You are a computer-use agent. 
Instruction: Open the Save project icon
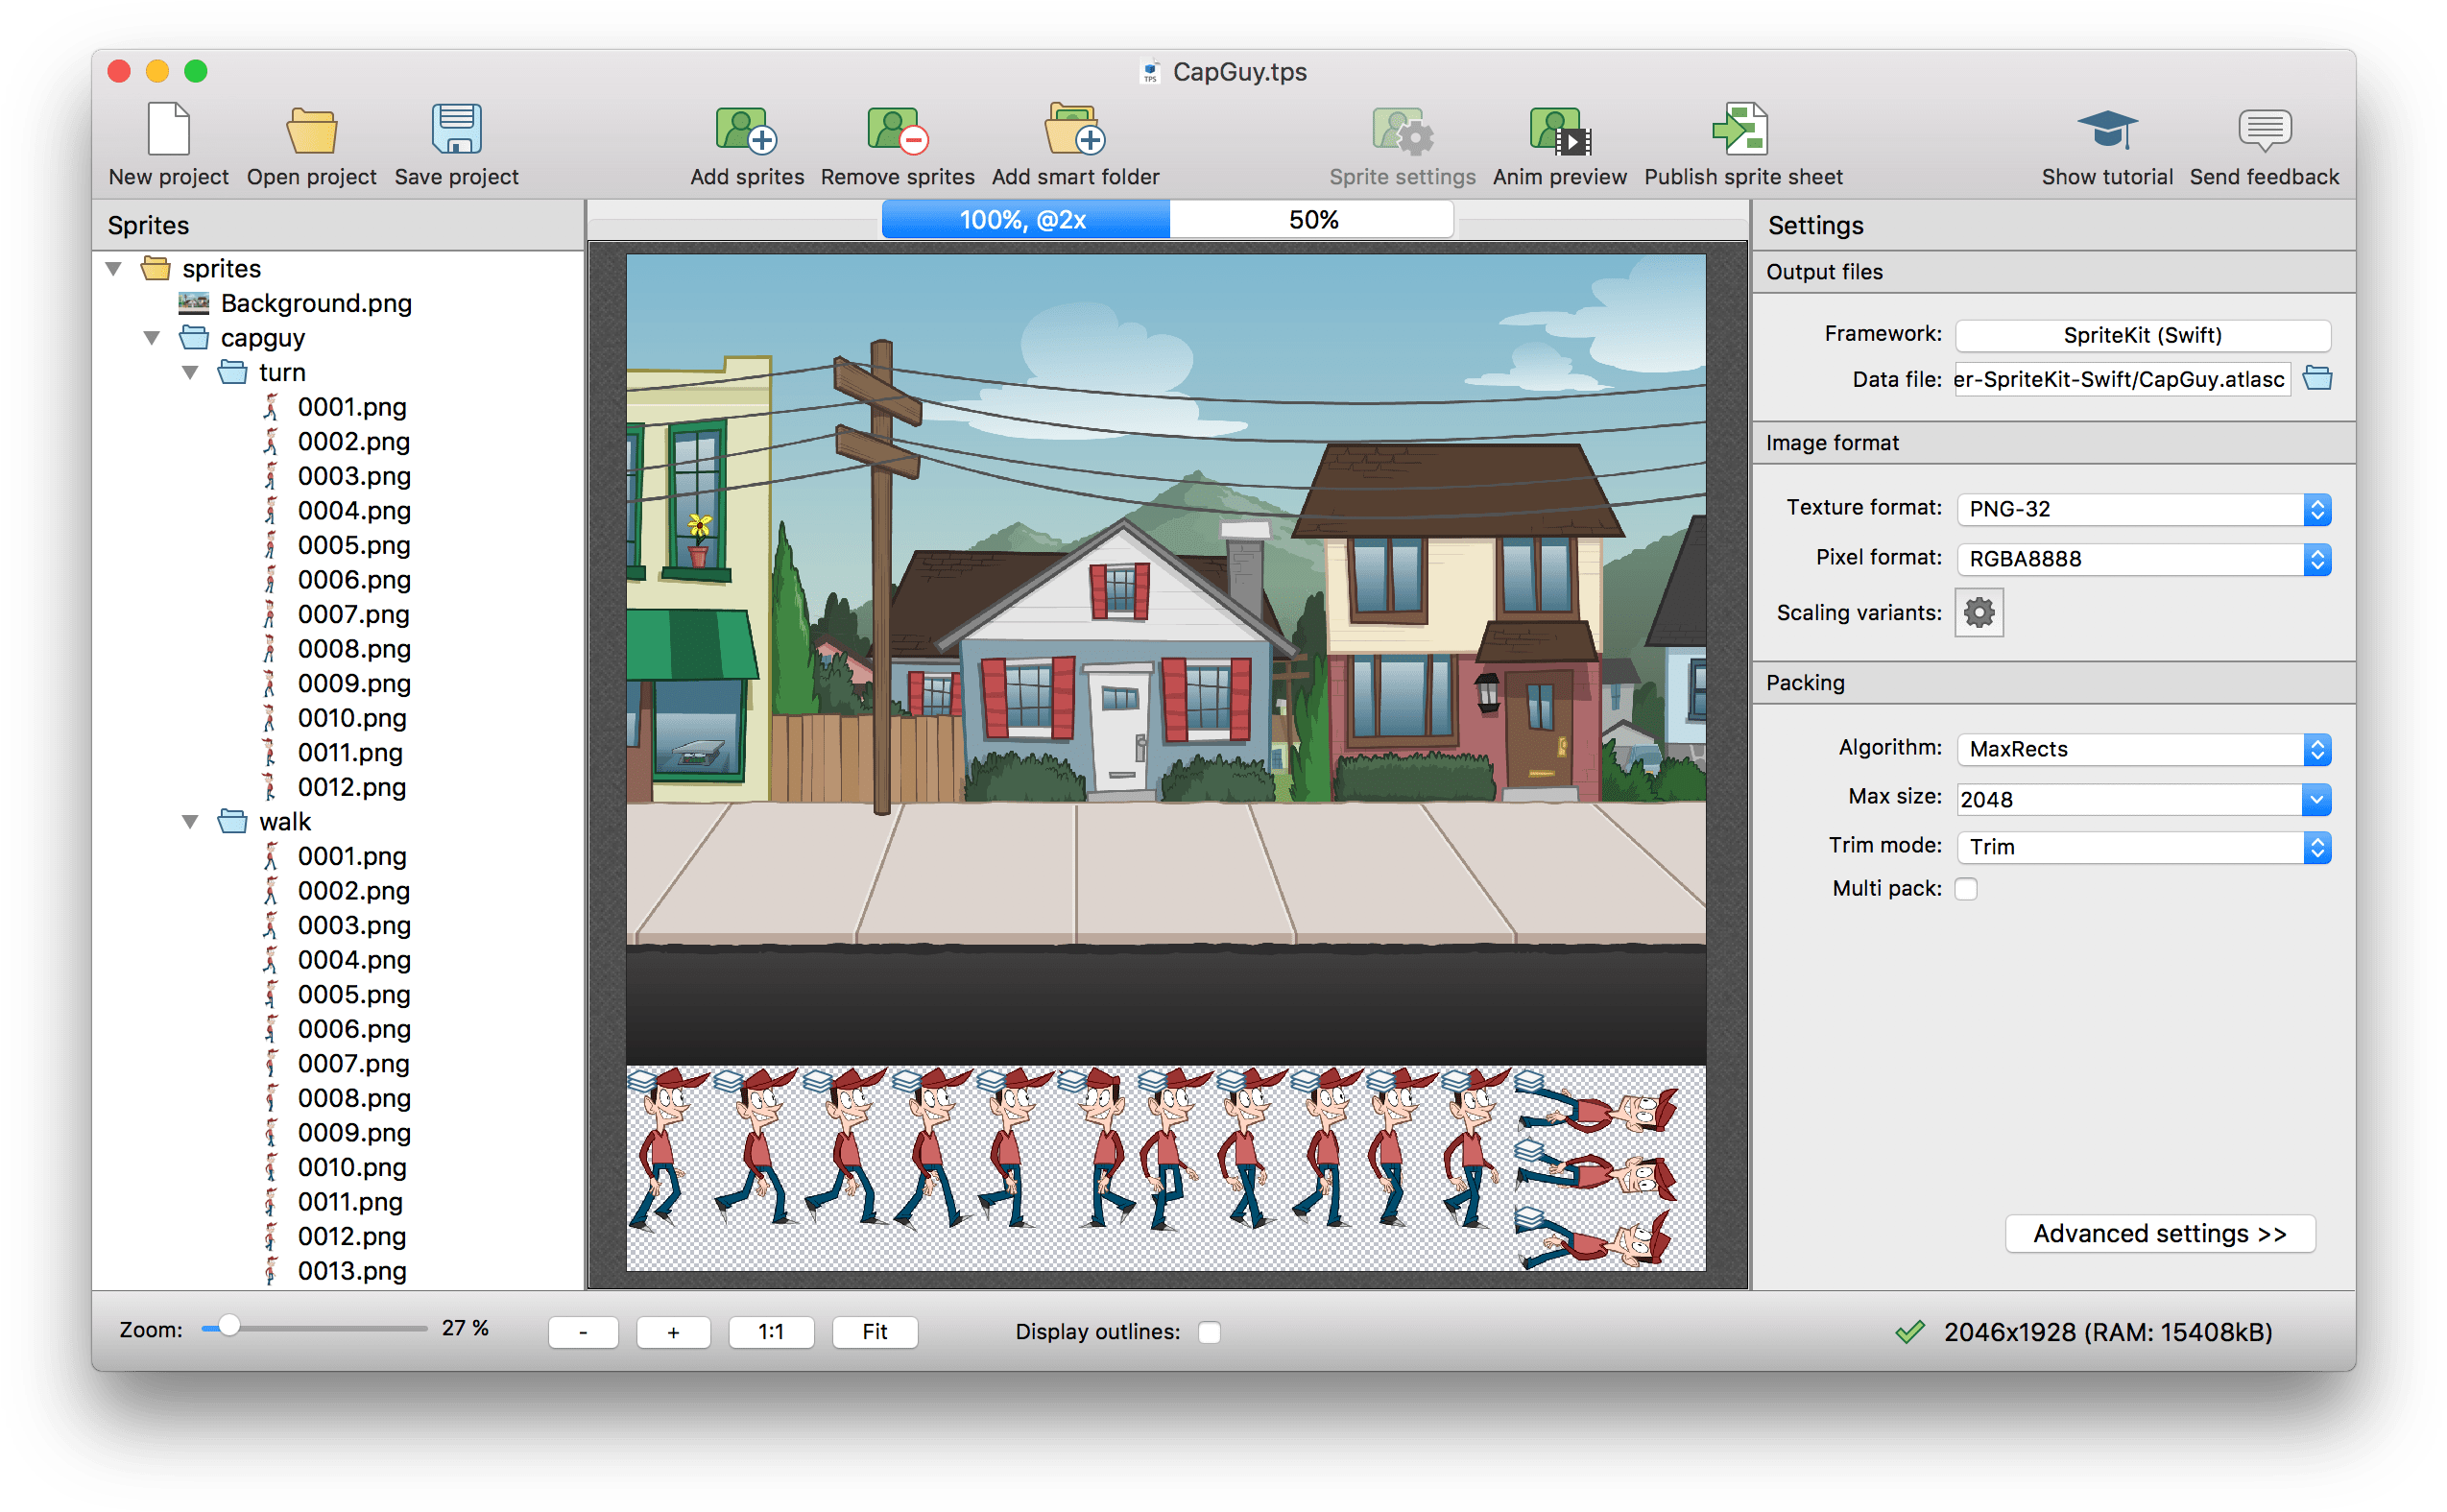point(456,140)
